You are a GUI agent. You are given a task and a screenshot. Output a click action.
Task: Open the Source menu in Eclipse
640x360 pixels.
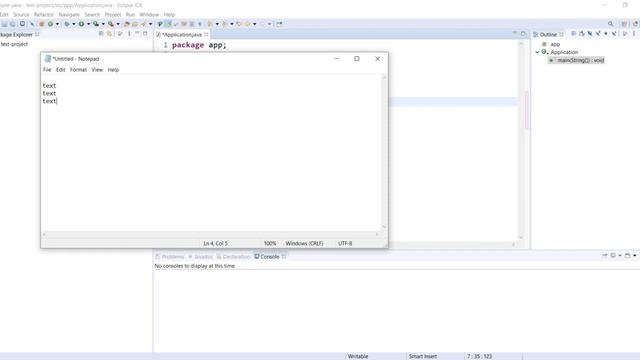coord(21,15)
